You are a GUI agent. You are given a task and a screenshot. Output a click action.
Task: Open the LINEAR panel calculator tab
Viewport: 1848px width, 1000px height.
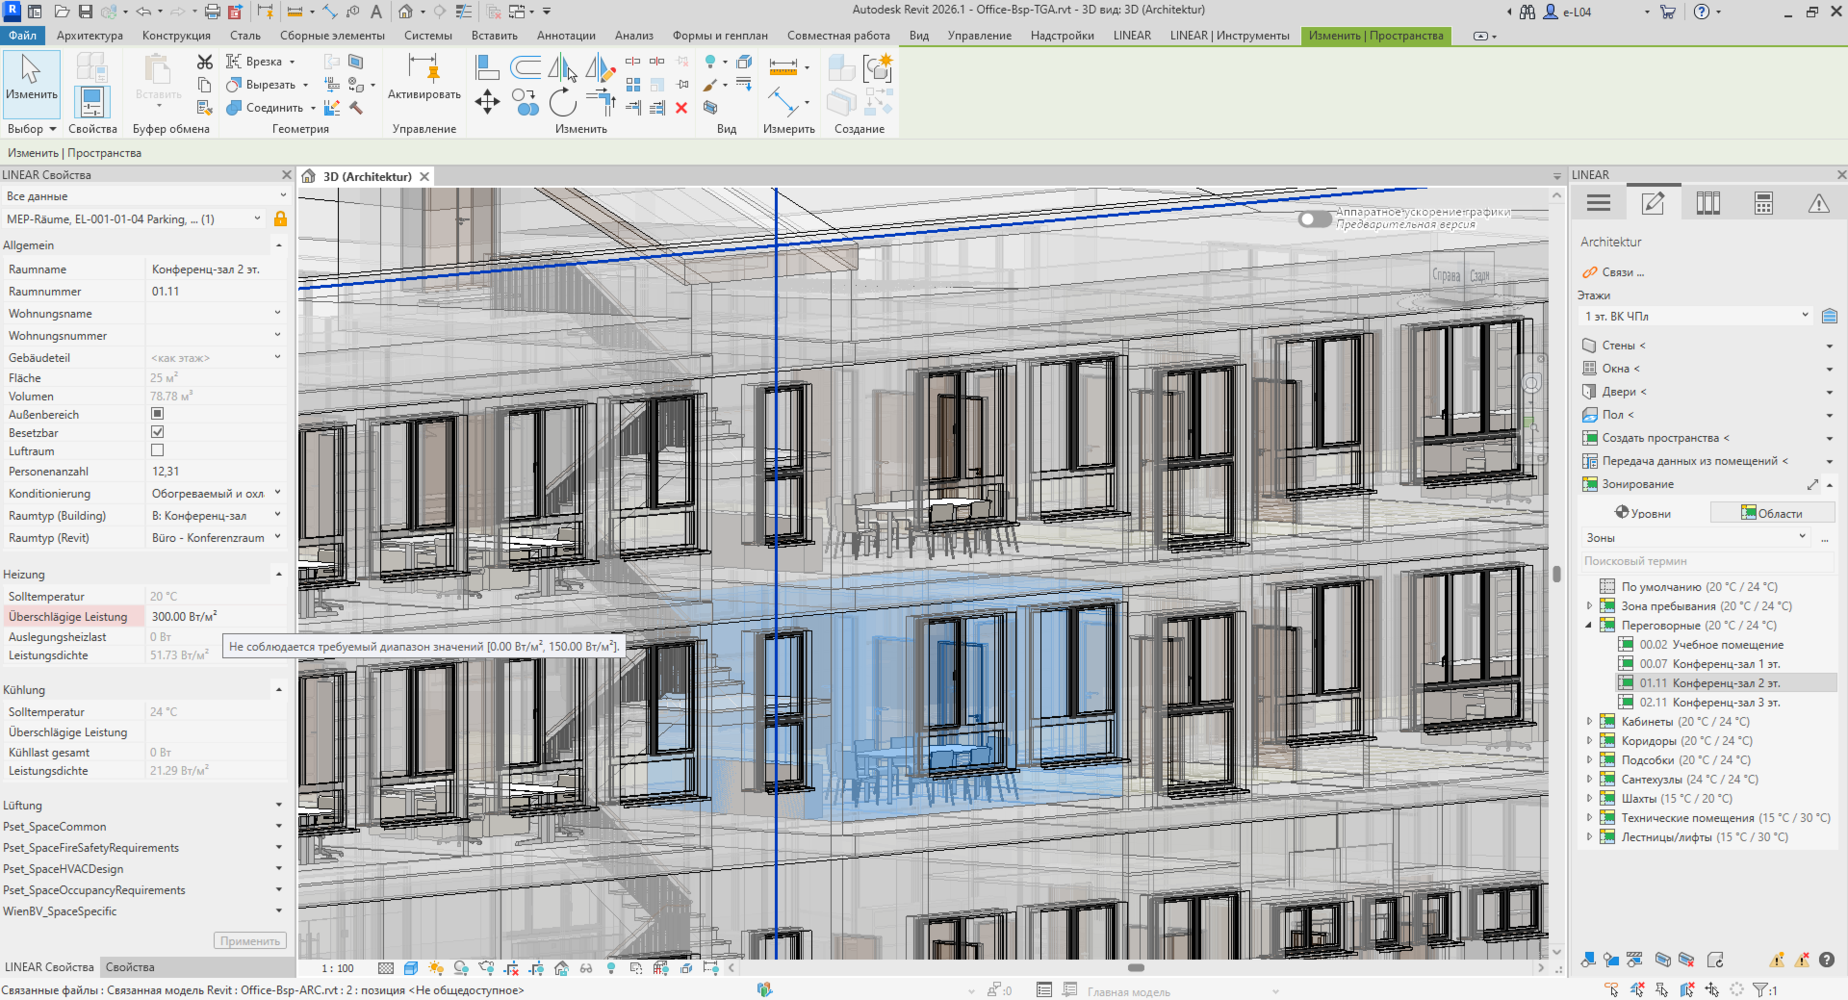tap(1763, 204)
